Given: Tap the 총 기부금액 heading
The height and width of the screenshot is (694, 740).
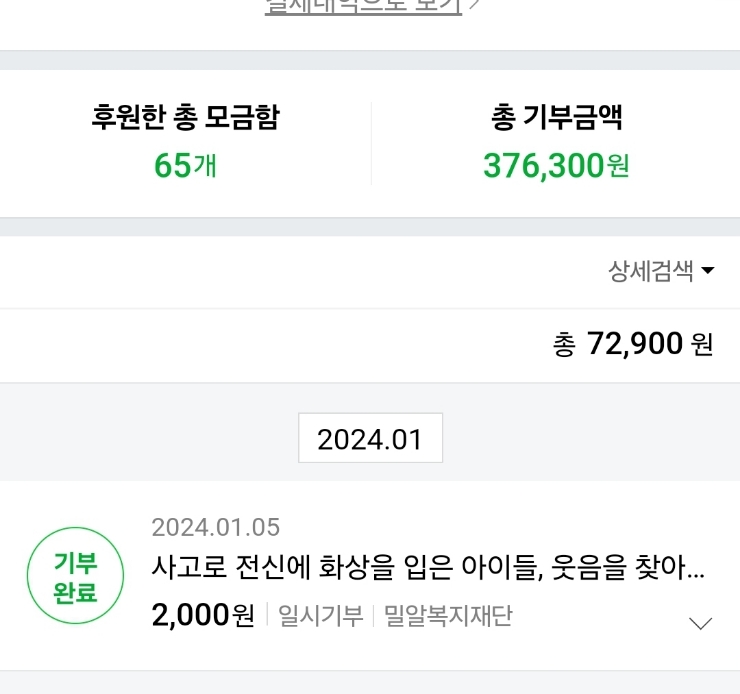Looking at the screenshot, I should [x=556, y=117].
